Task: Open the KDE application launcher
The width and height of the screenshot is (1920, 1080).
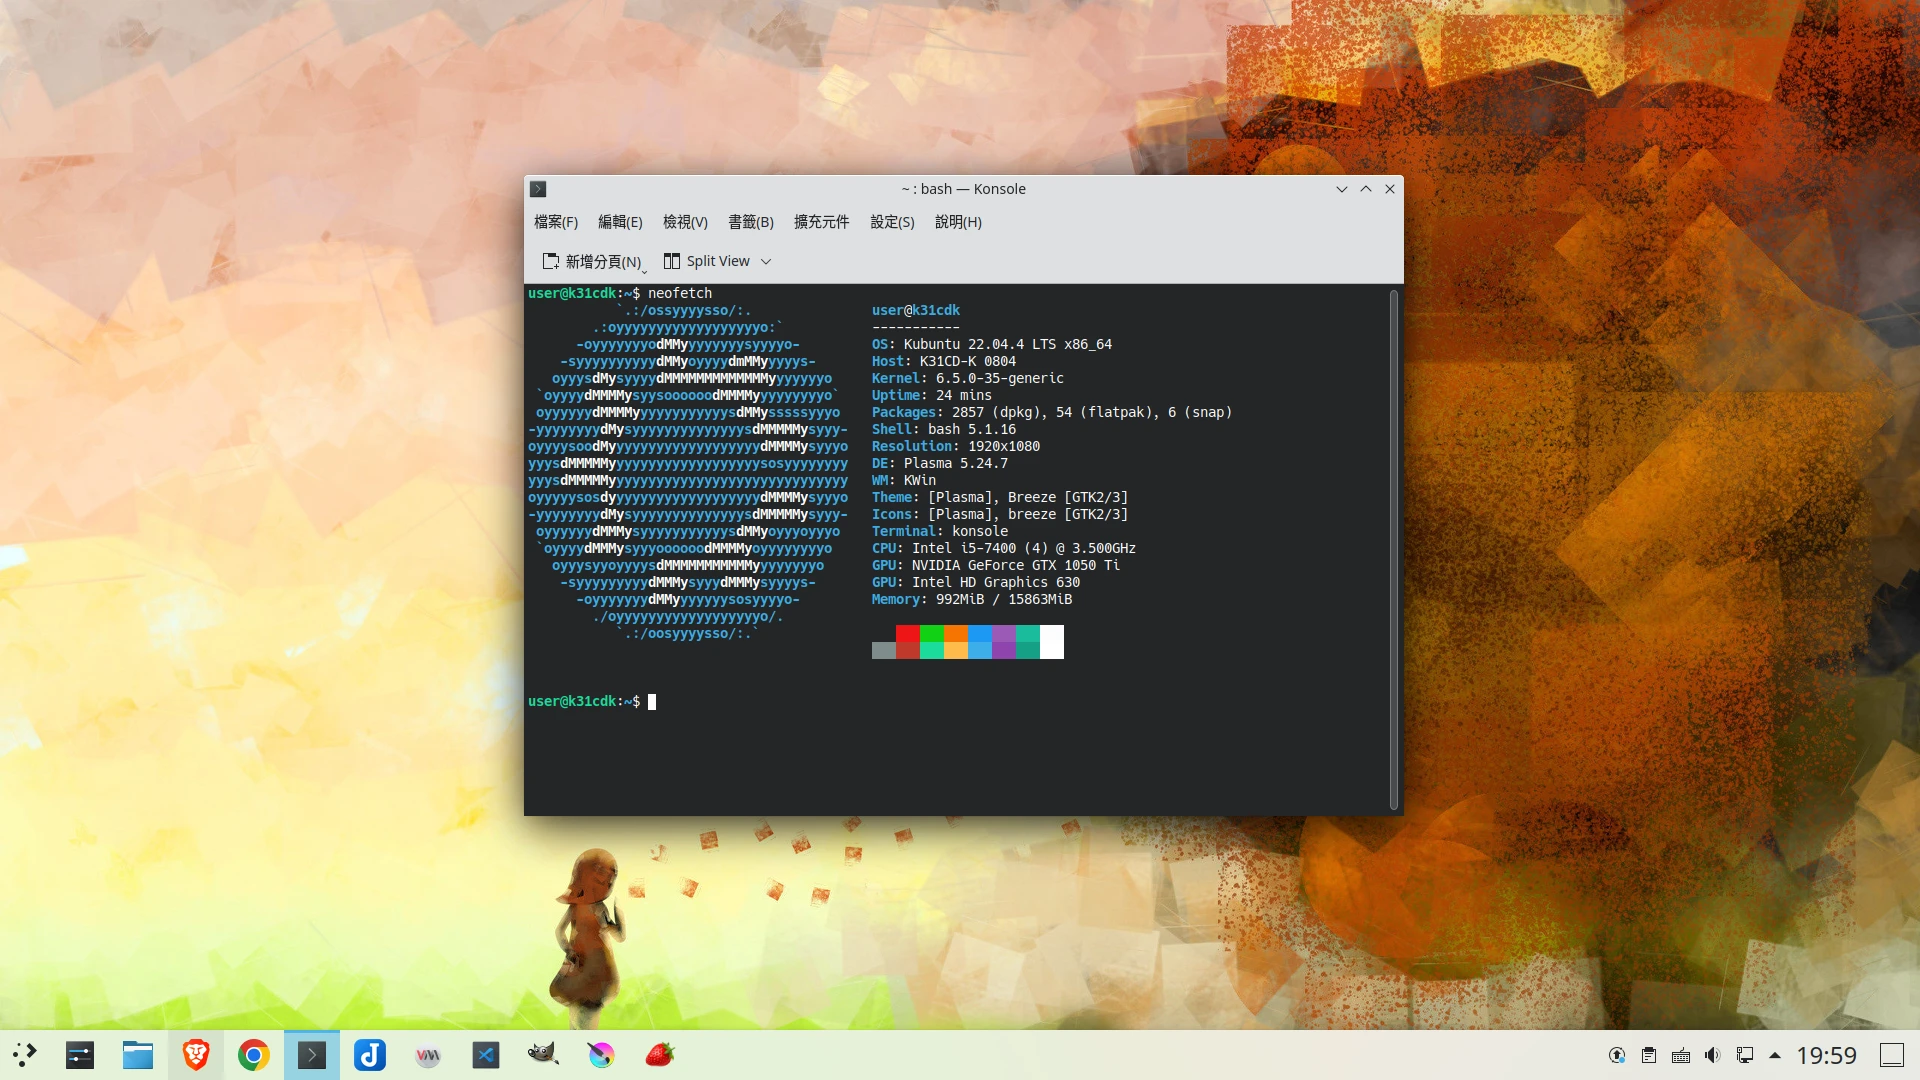Action: pos(25,1055)
